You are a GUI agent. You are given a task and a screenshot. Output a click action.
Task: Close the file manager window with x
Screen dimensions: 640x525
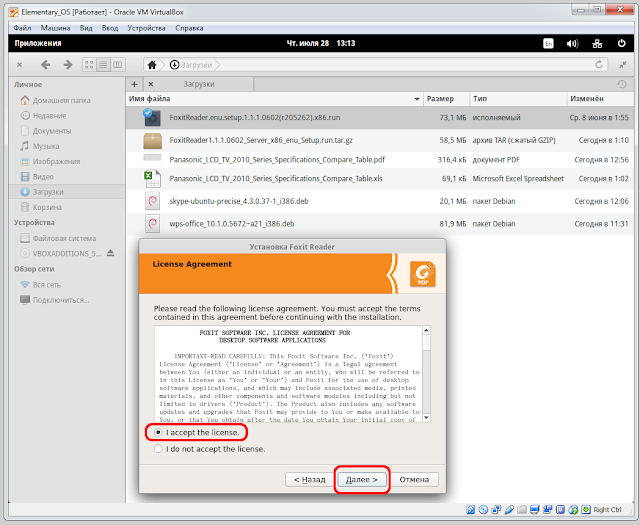click(x=19, y=65)
